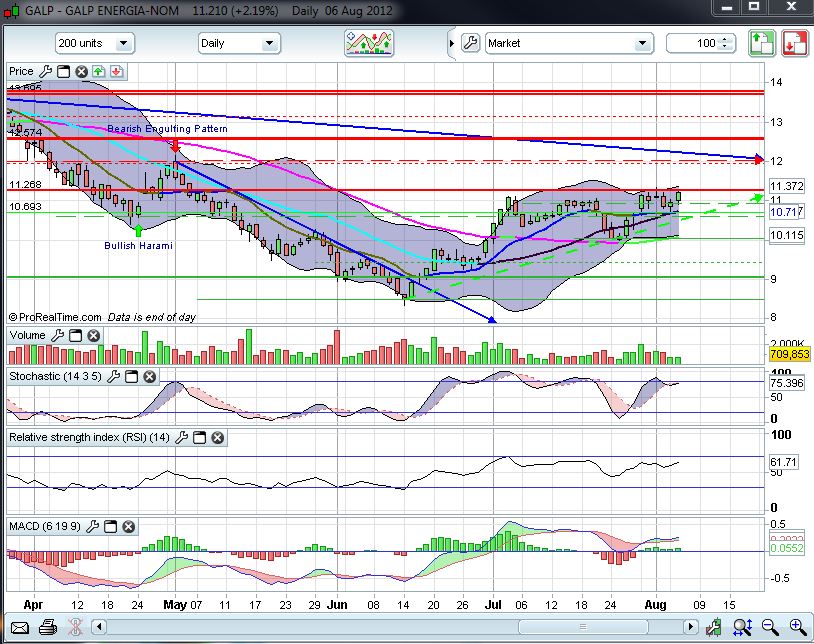Click the candlestick chart style icon
The width and height of the screenshot is (814, 644).
point(714,628)
